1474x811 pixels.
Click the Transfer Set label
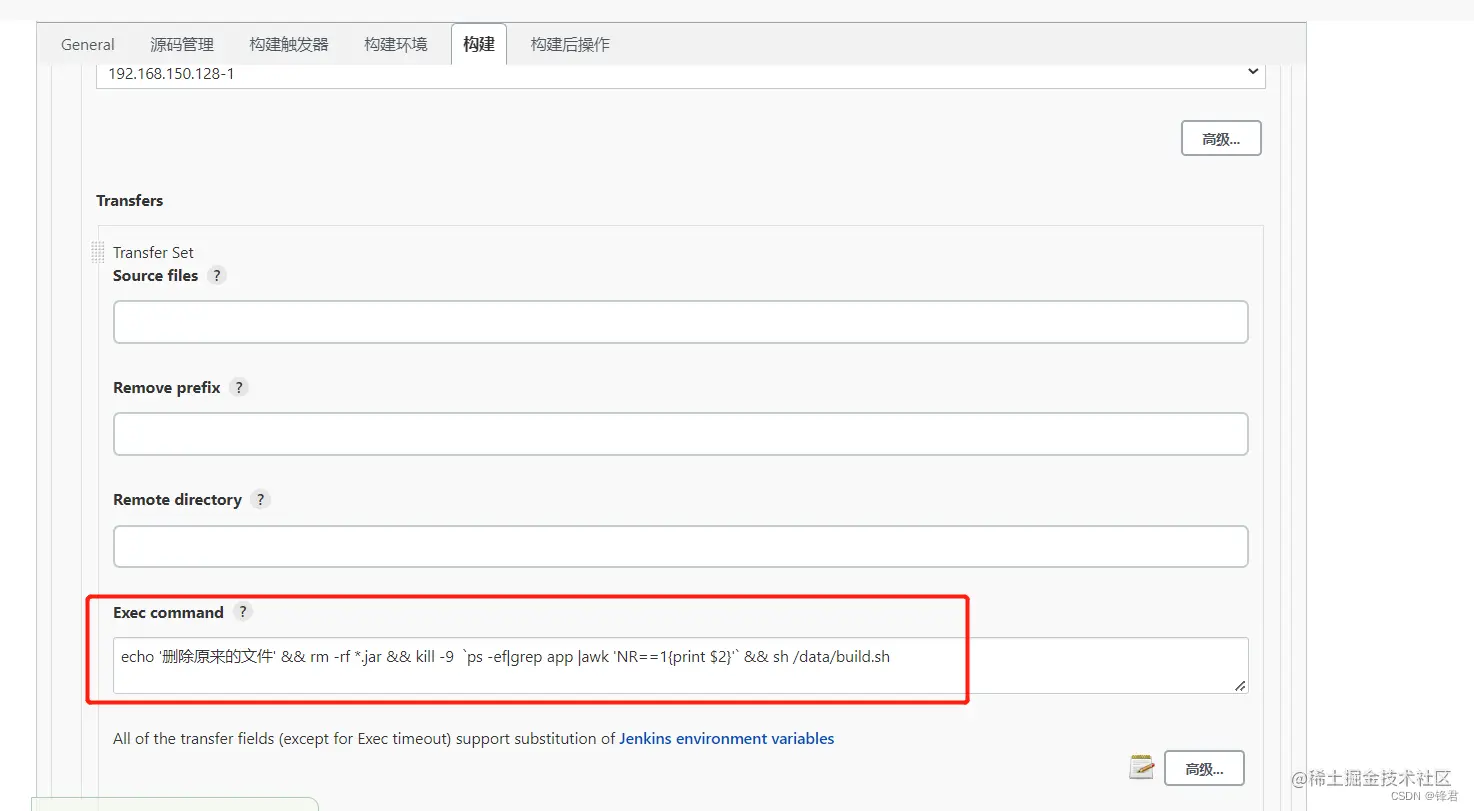pos(153,252)
